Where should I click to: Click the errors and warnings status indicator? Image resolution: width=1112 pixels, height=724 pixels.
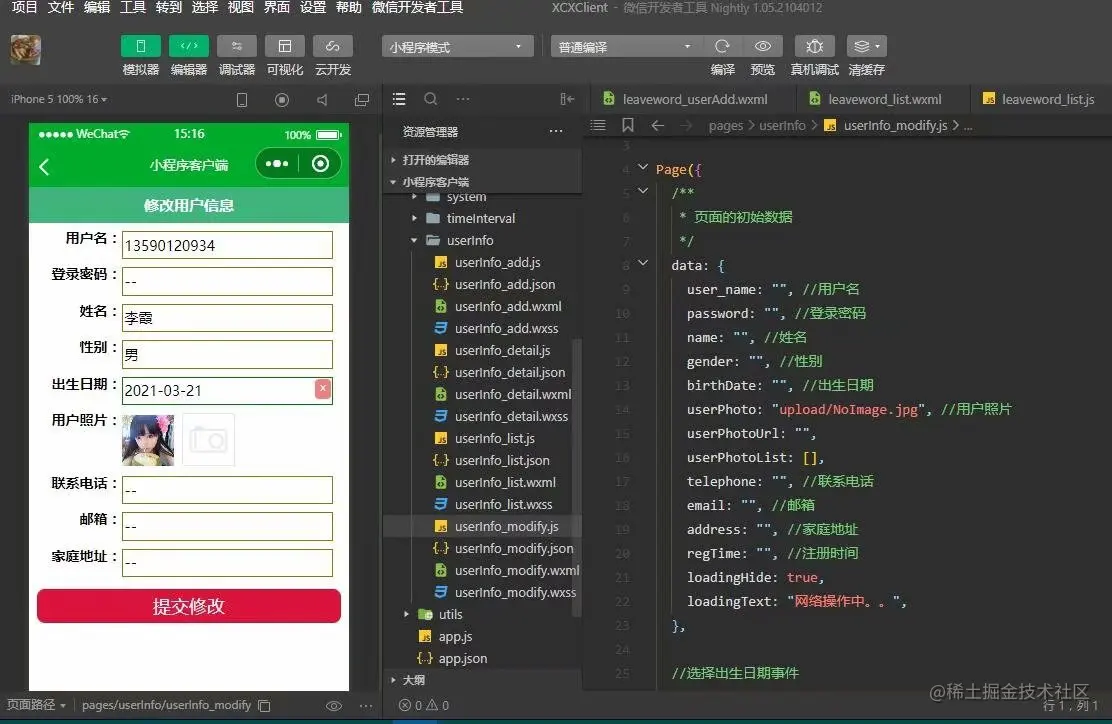[423, 706]
